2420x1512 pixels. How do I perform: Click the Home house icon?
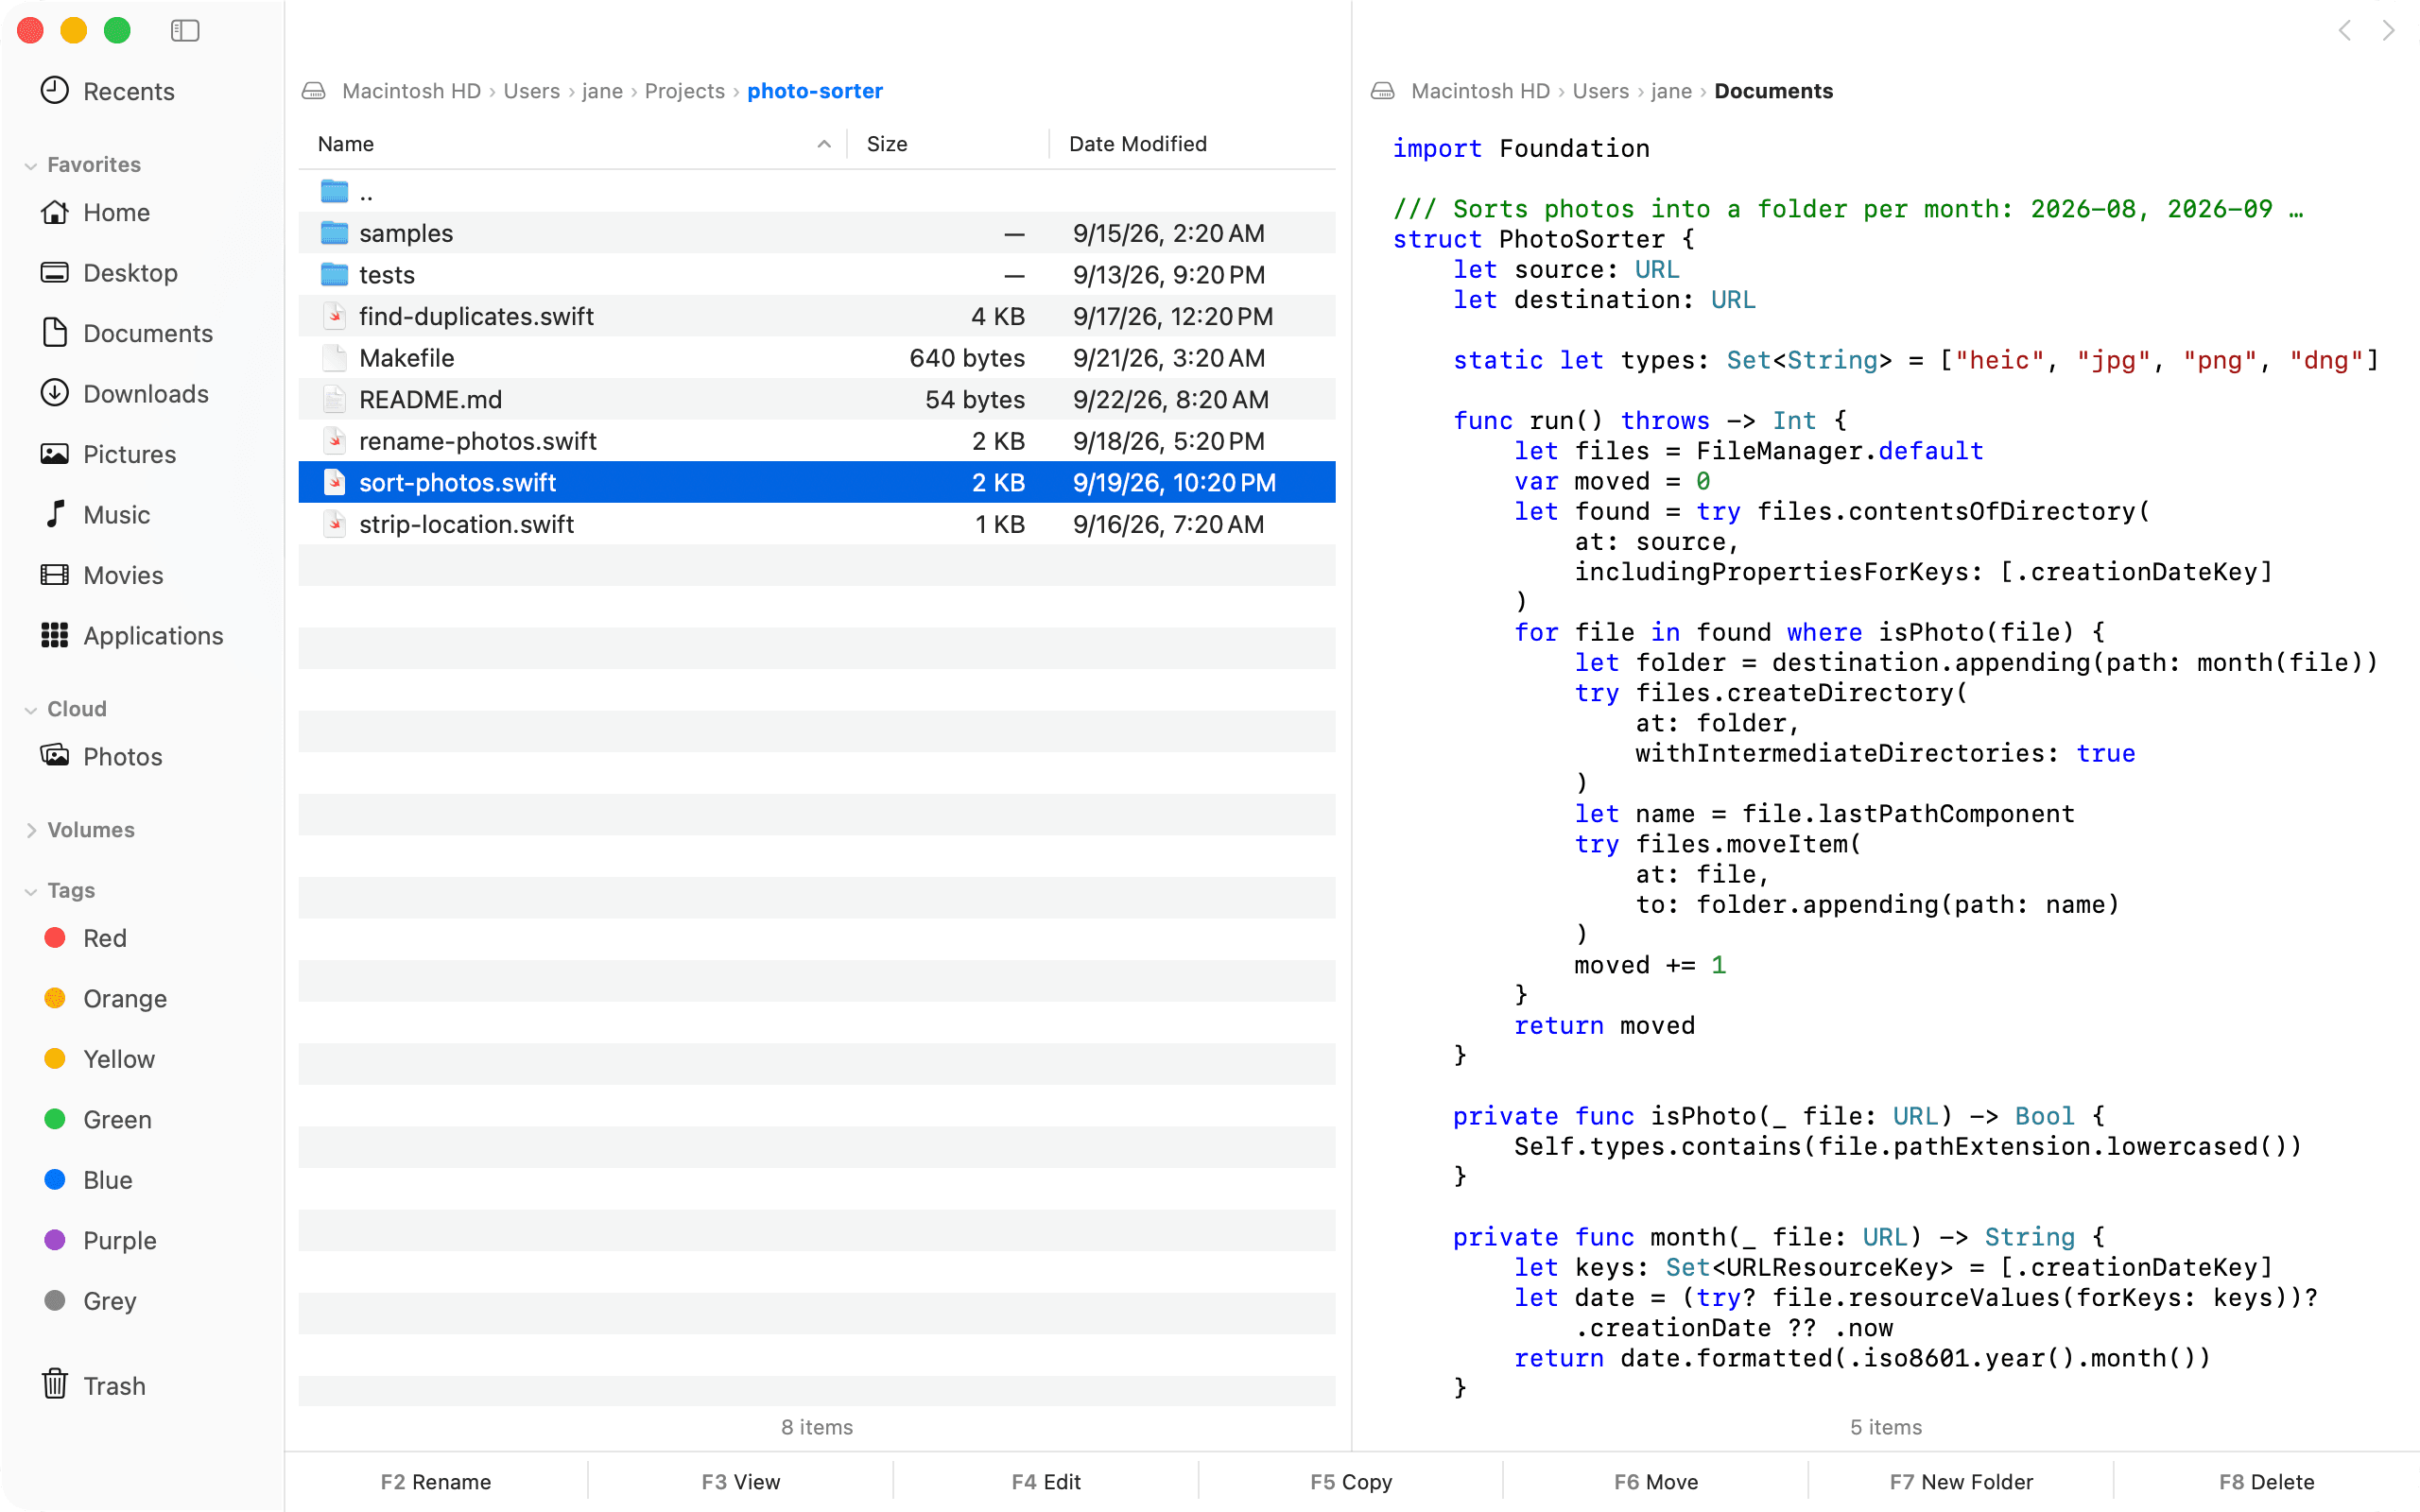tap(55, 212)
